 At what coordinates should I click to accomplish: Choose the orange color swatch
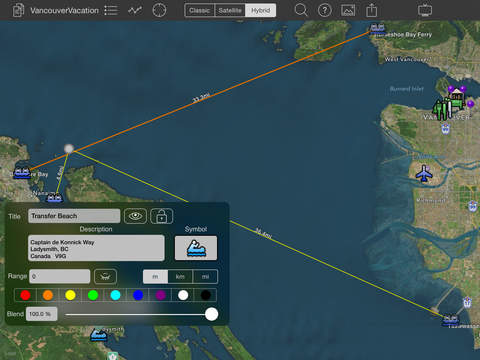[x=48, y=295]
